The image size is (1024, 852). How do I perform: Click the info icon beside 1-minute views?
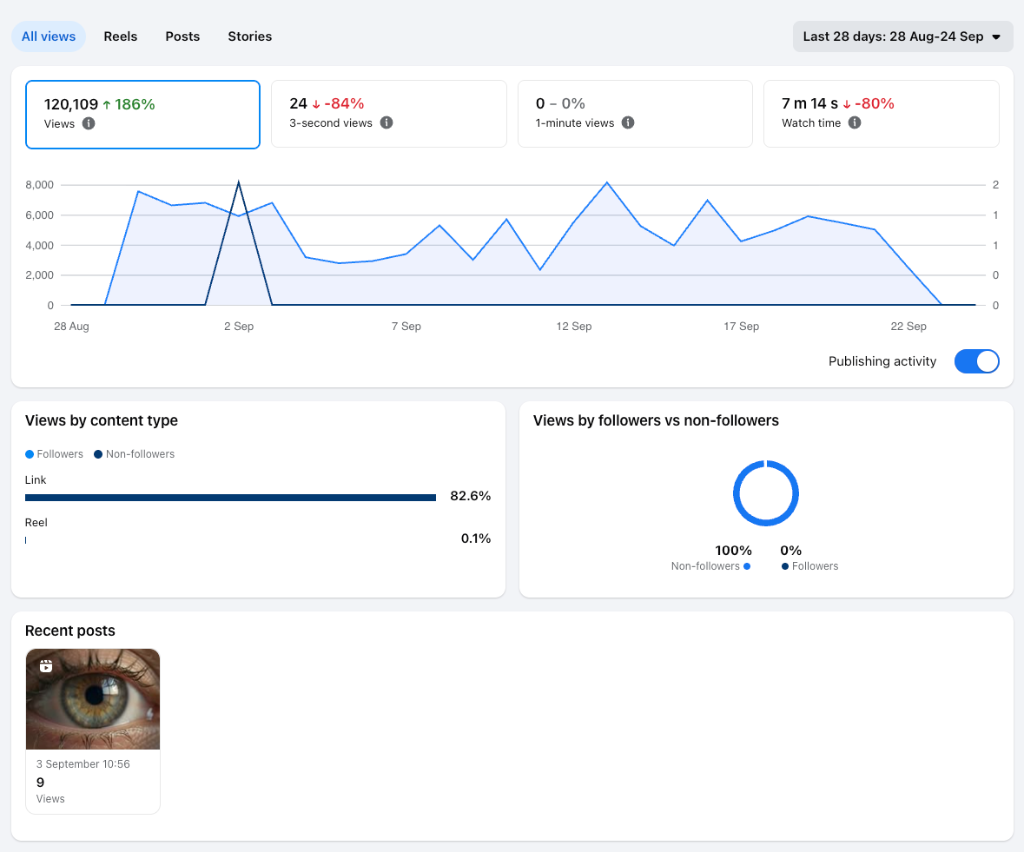(x=628, y=123)
